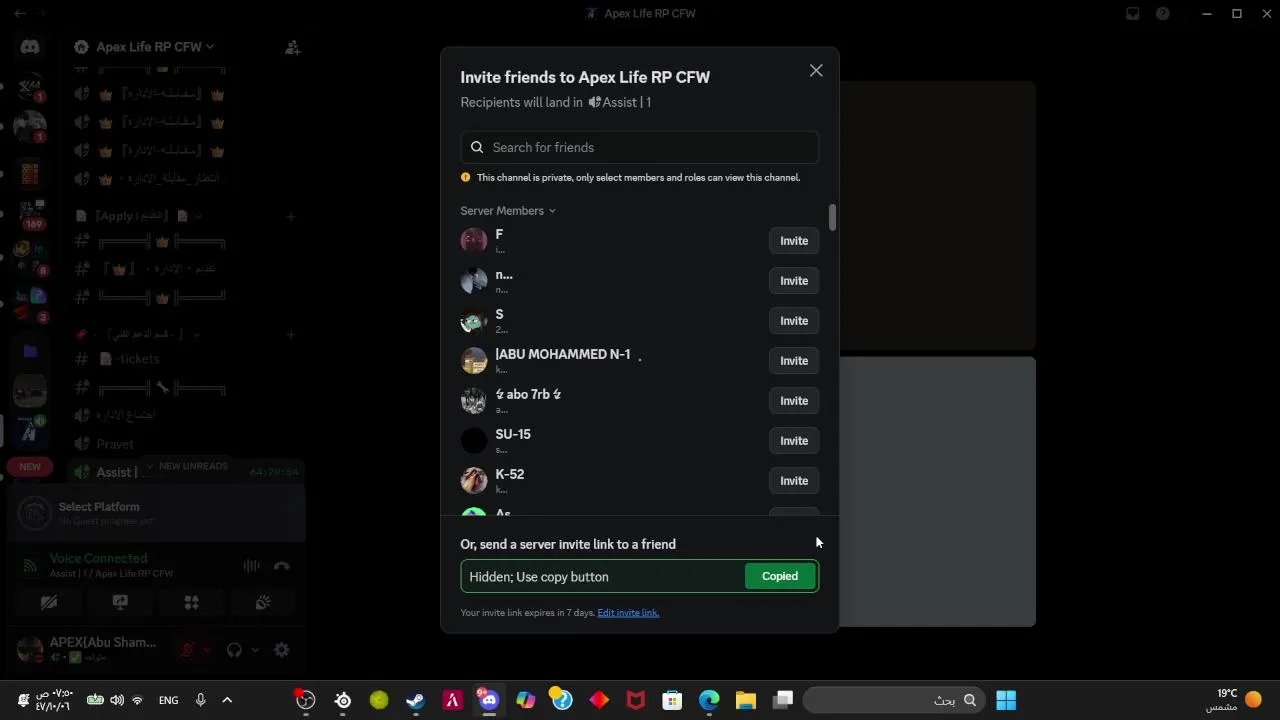Image resolution: width=1280 pixels, height=720 pixels.
Task: Open Discord user settings gear
Action: click(x=282, y=650)
